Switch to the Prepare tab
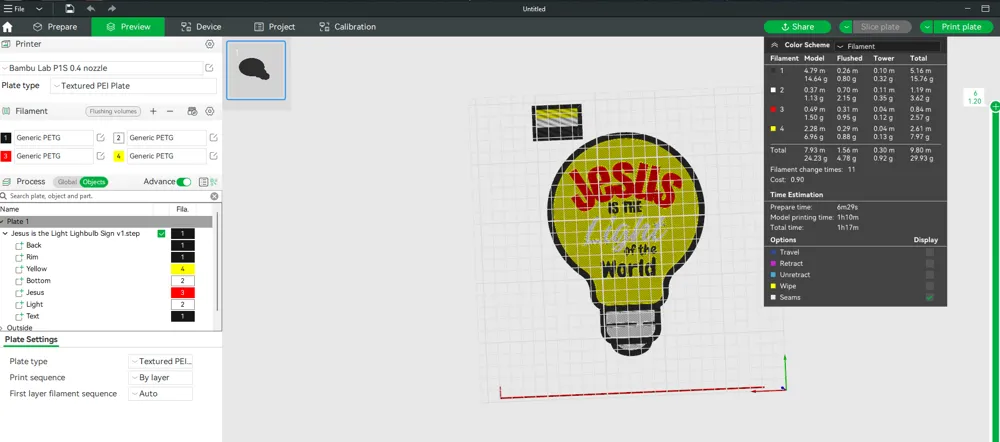The height and width of the screenshot is (442, 1000). pos(55,27)
